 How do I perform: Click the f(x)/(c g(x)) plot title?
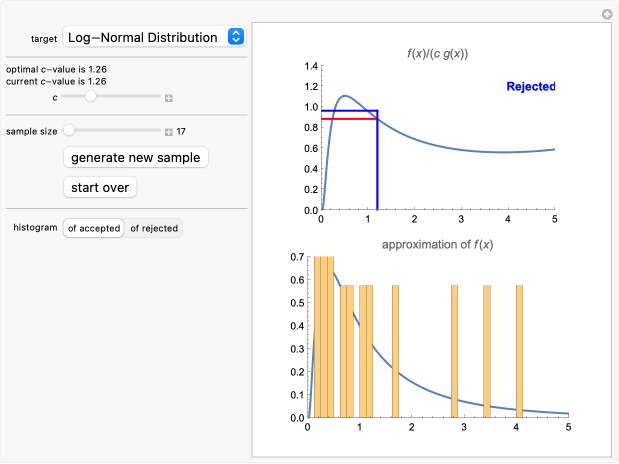[438, 54]
